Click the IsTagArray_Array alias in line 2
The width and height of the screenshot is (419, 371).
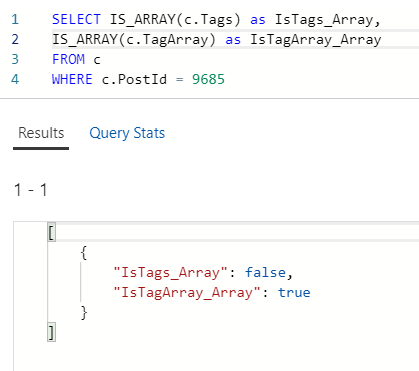(316, 40)
